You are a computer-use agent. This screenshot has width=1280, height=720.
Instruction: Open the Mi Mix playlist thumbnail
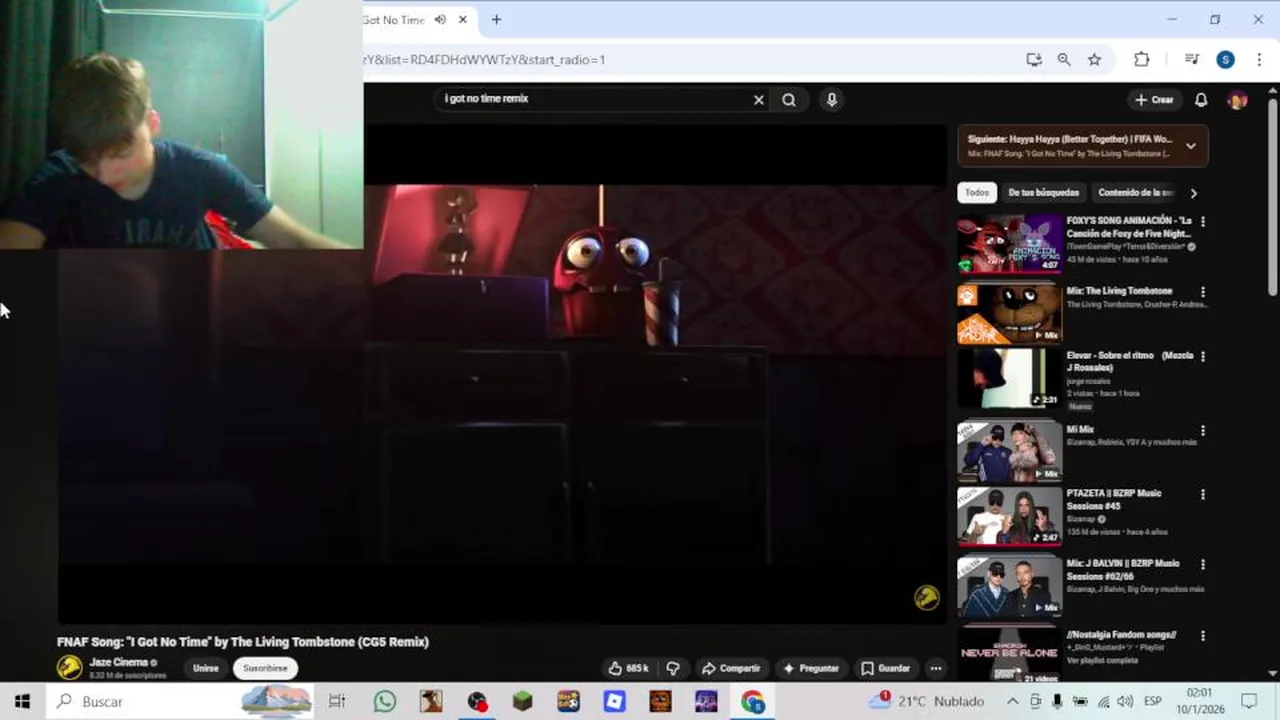1009,451
